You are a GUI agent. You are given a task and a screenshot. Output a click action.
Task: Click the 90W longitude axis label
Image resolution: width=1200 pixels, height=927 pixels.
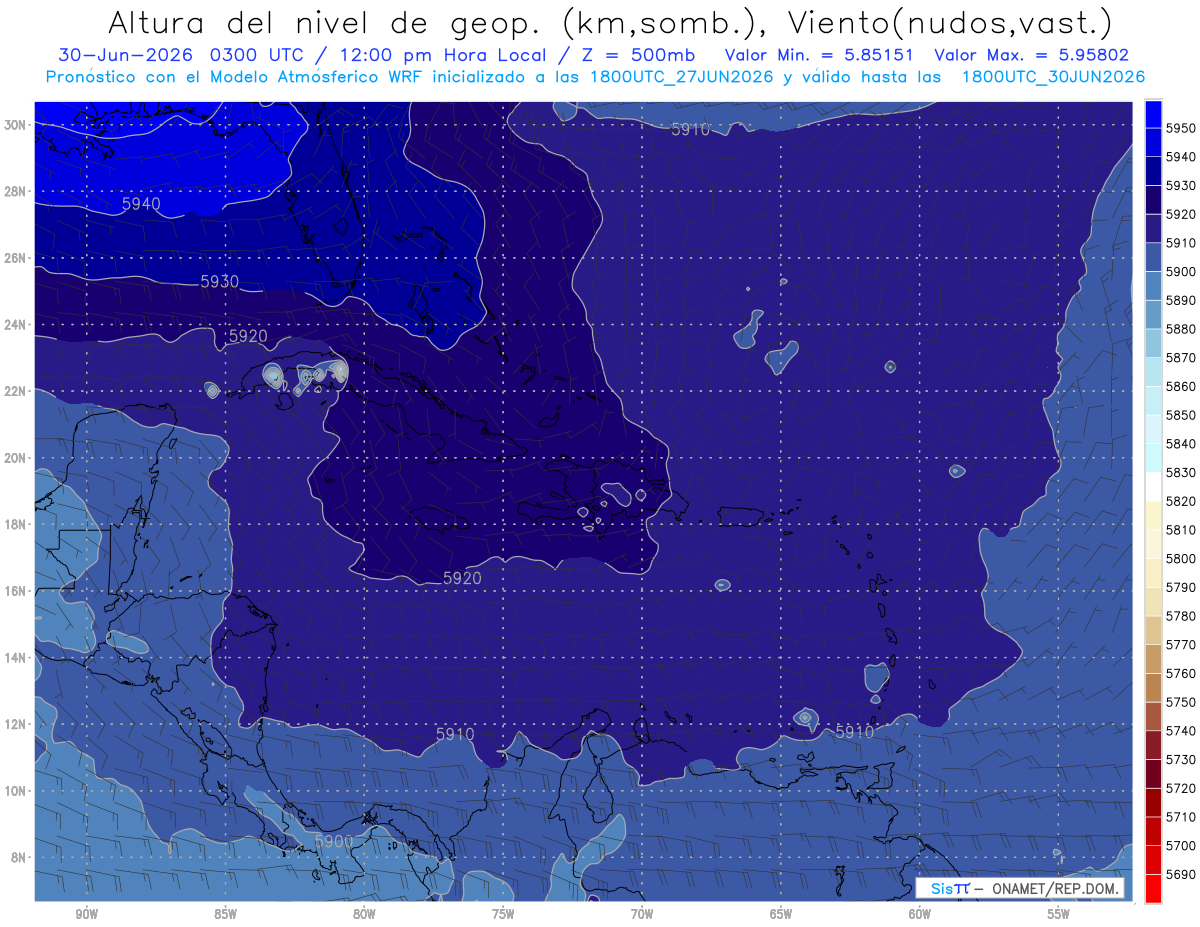[87, 914]
